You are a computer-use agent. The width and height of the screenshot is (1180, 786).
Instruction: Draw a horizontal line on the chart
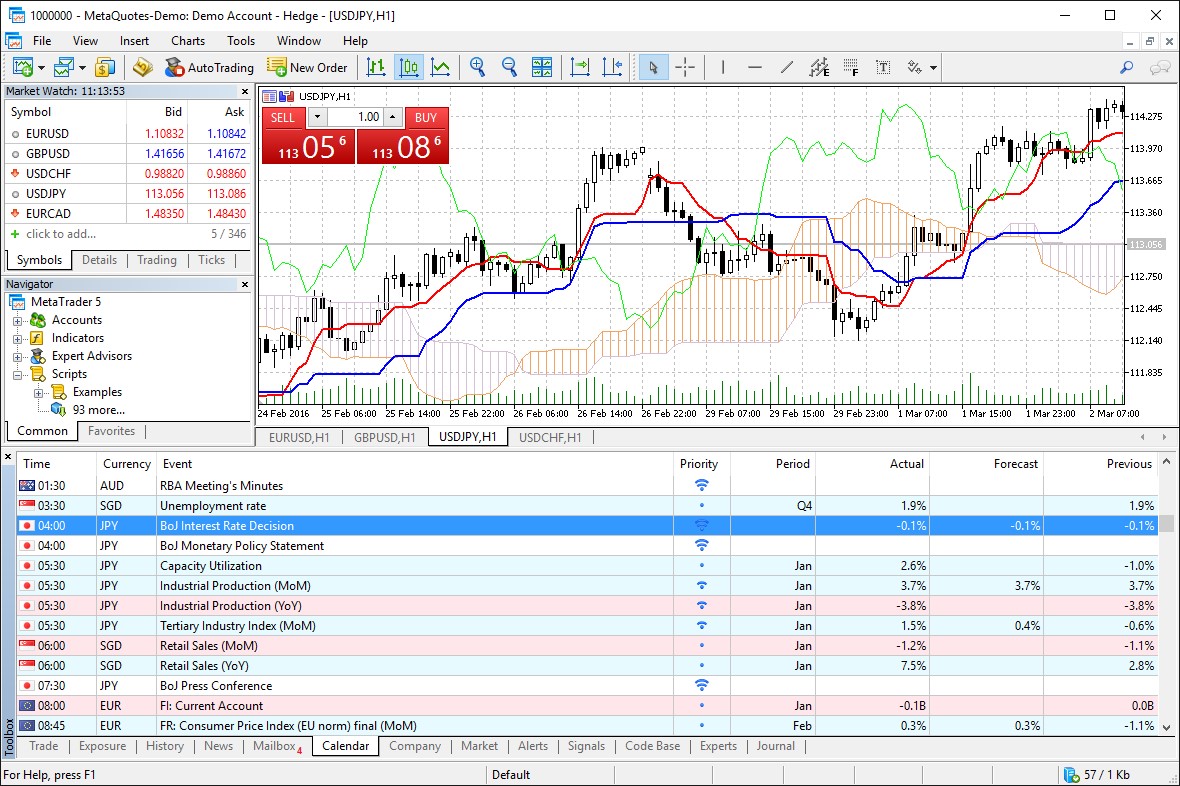tap(756, 67)
